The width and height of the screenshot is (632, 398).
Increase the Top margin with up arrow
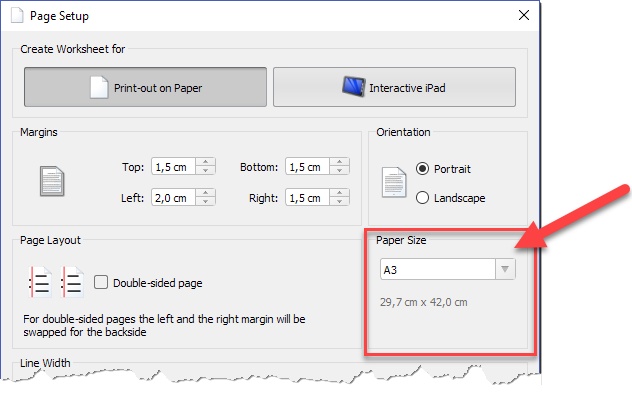click(206, 162)
